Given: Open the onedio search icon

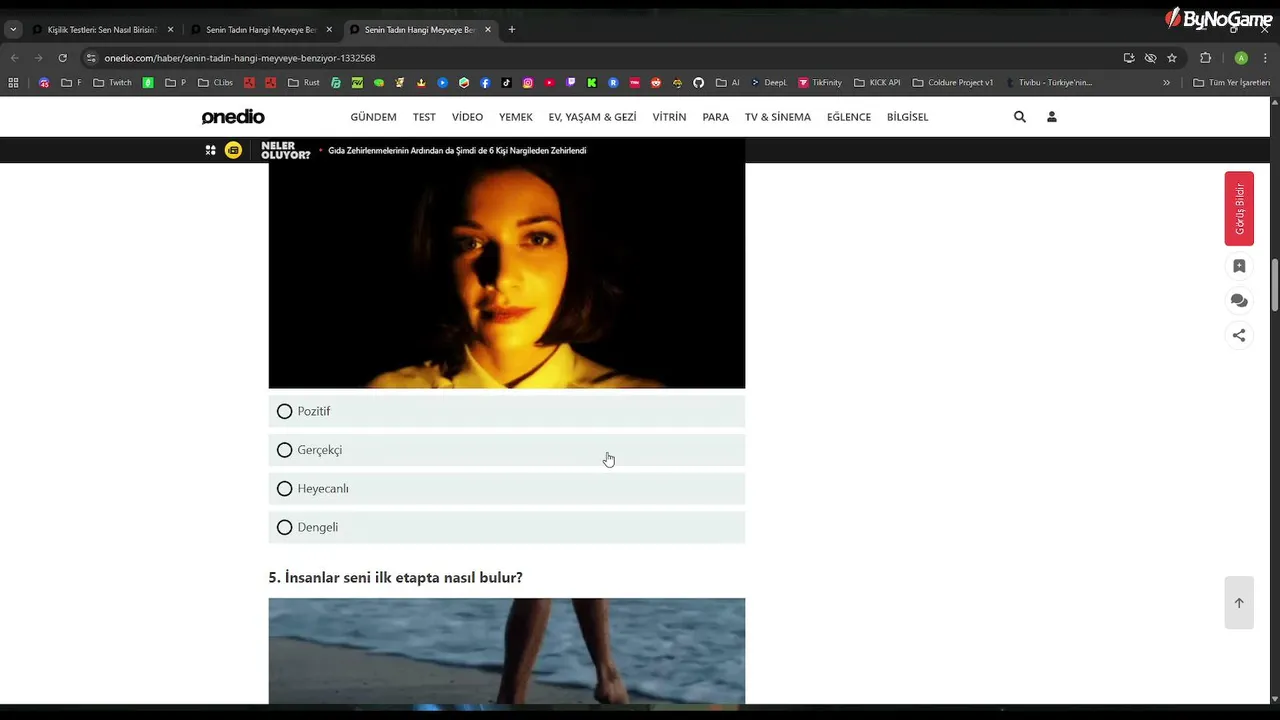Looking at the screenshot, I should pyautogui.click(x=1020, y=117).
